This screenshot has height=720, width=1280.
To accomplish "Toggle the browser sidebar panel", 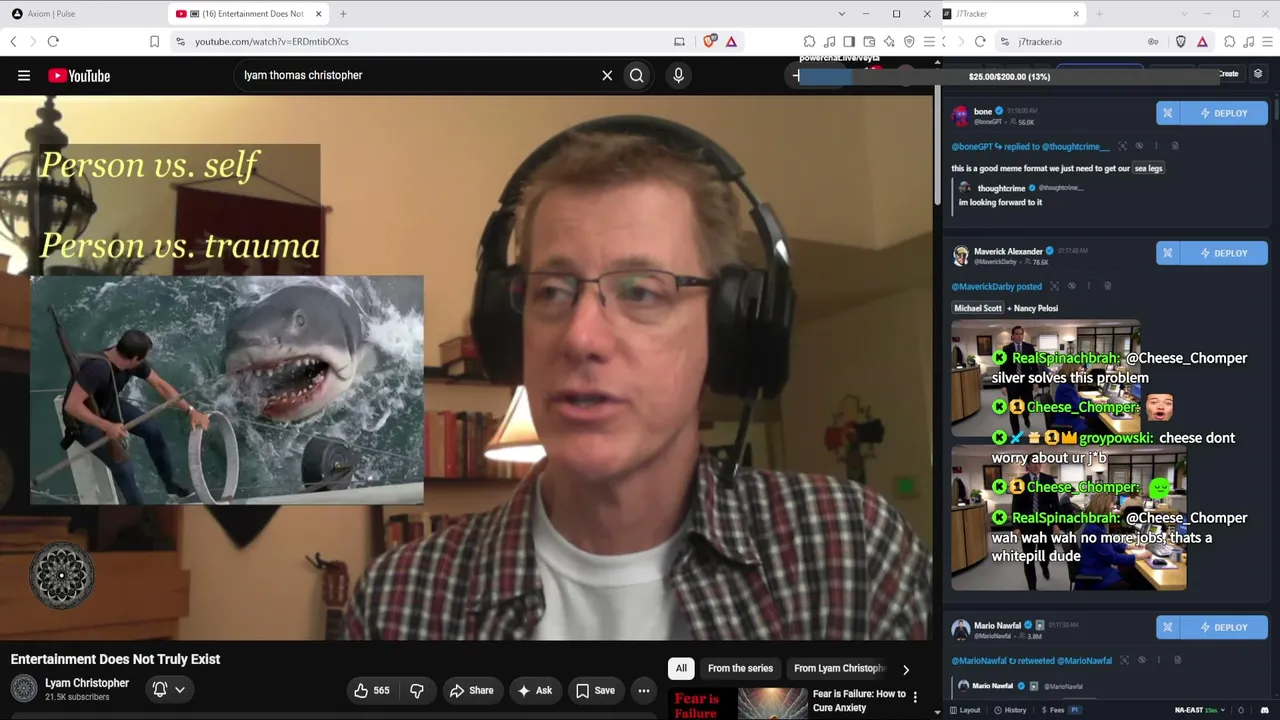I will click(x=849, y=41).
